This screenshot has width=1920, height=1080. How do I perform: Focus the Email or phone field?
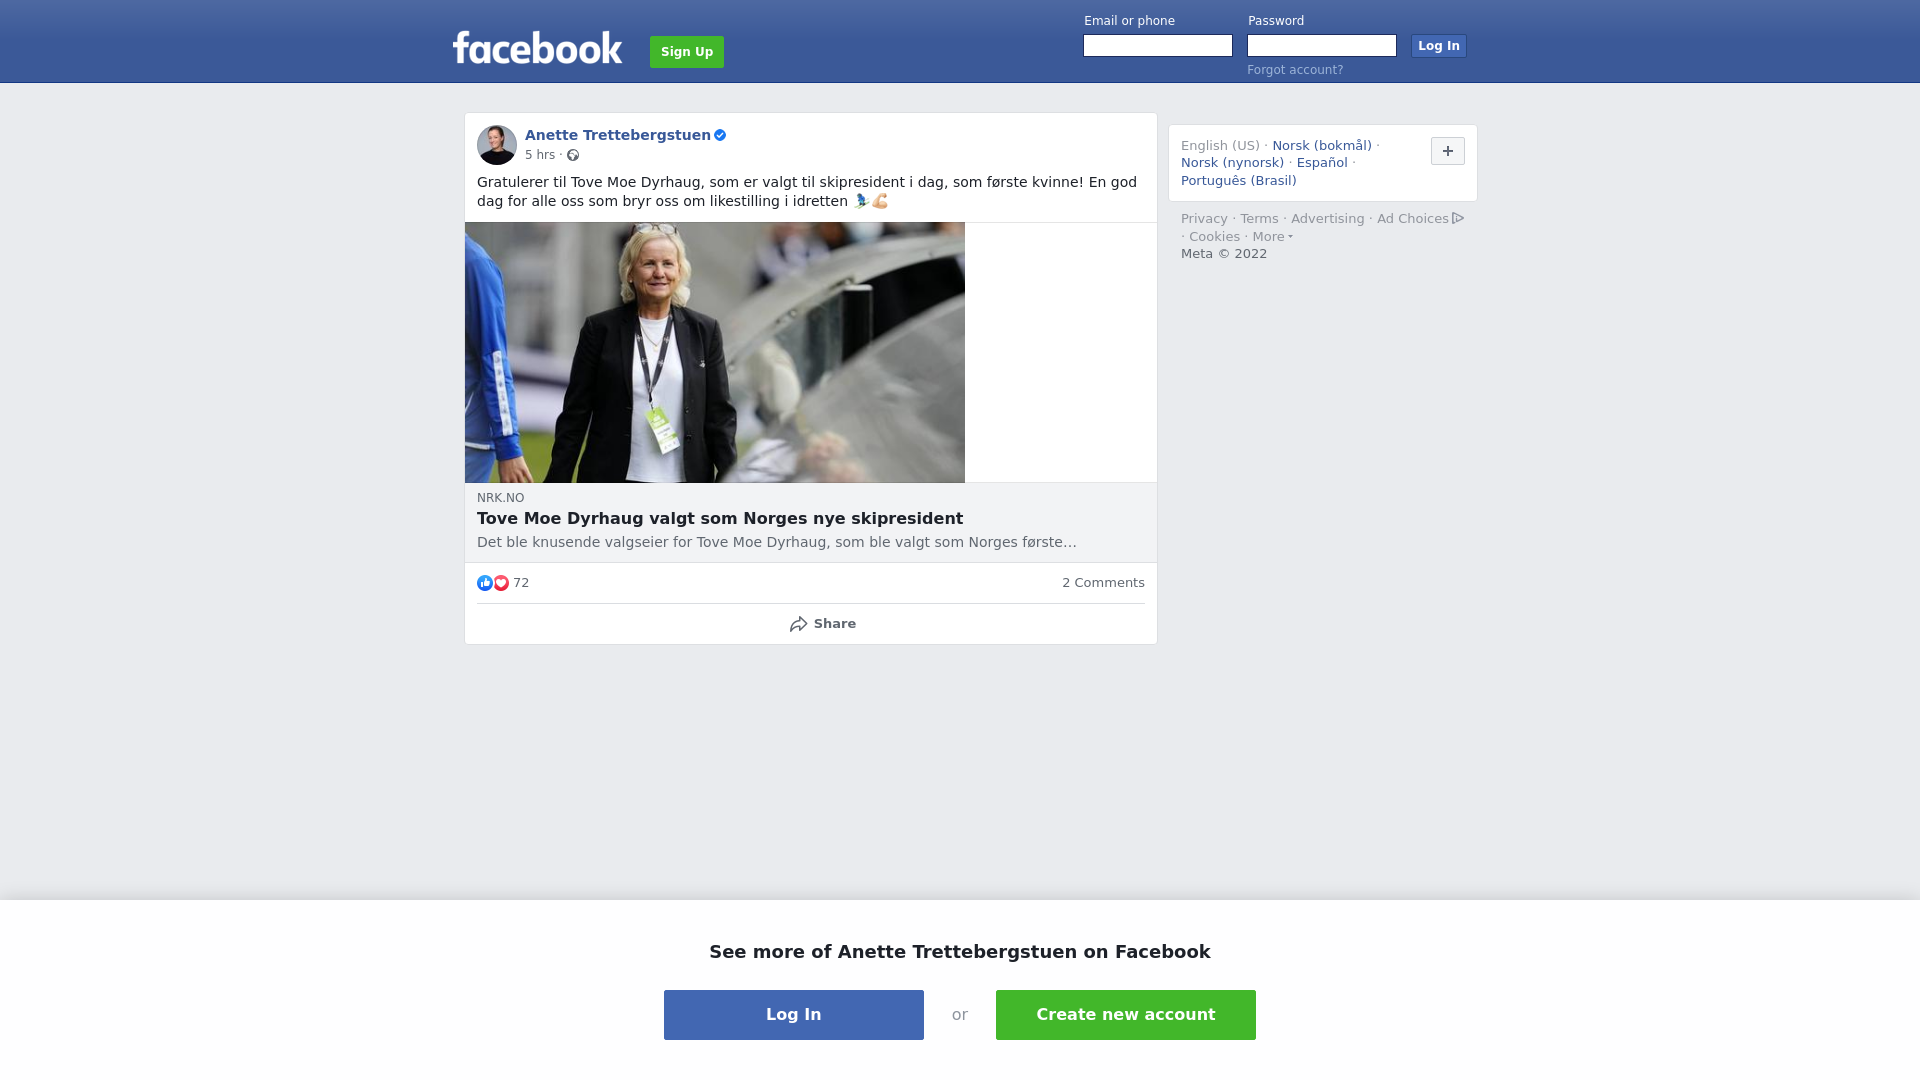1158,46
